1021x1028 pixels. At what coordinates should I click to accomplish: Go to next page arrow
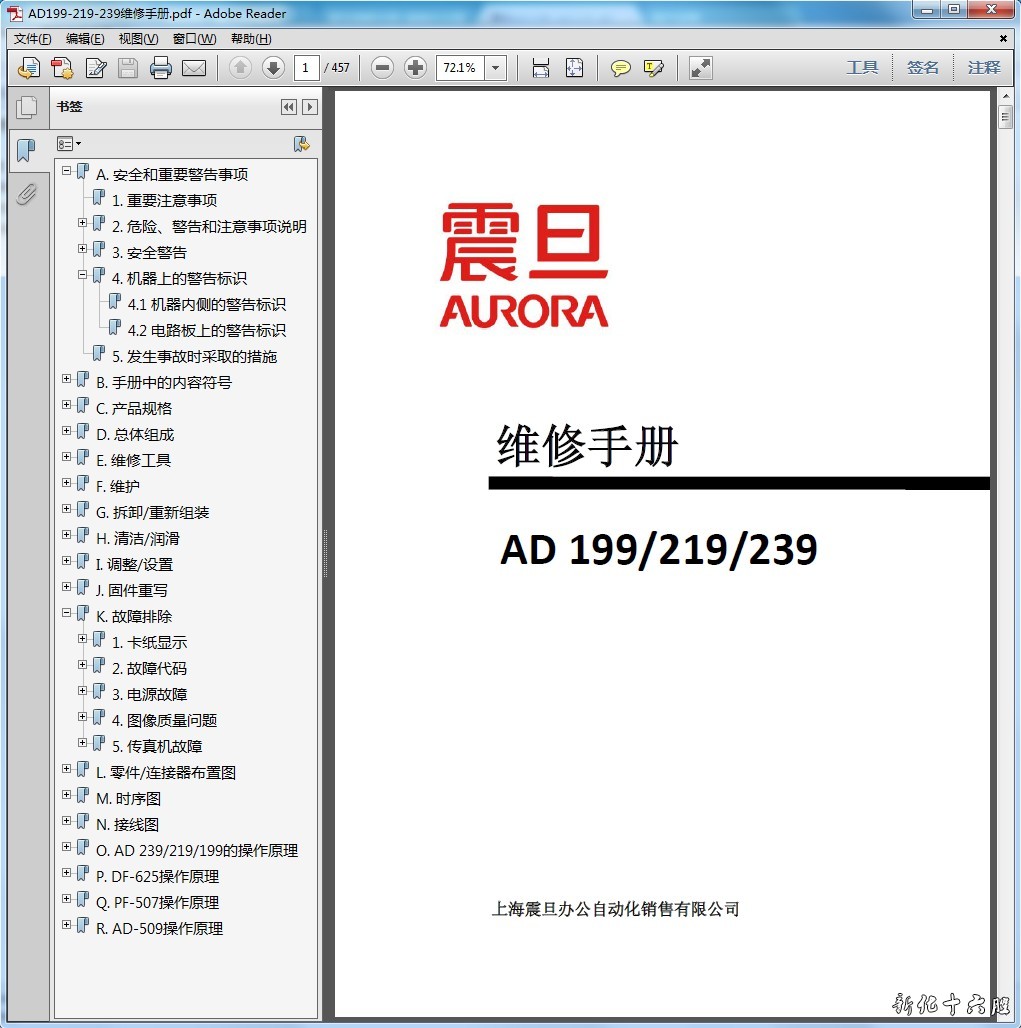point(273,68)
